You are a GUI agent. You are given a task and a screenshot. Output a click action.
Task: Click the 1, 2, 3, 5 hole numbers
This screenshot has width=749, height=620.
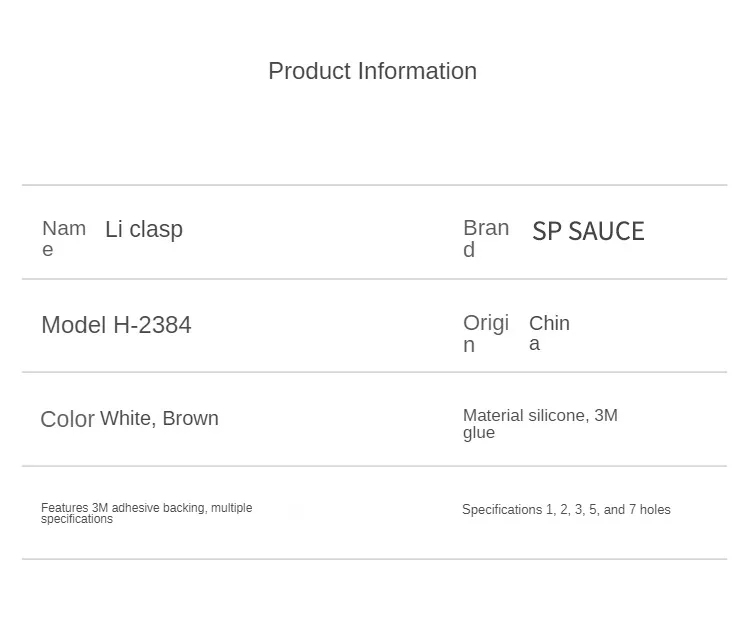(572, 510)
